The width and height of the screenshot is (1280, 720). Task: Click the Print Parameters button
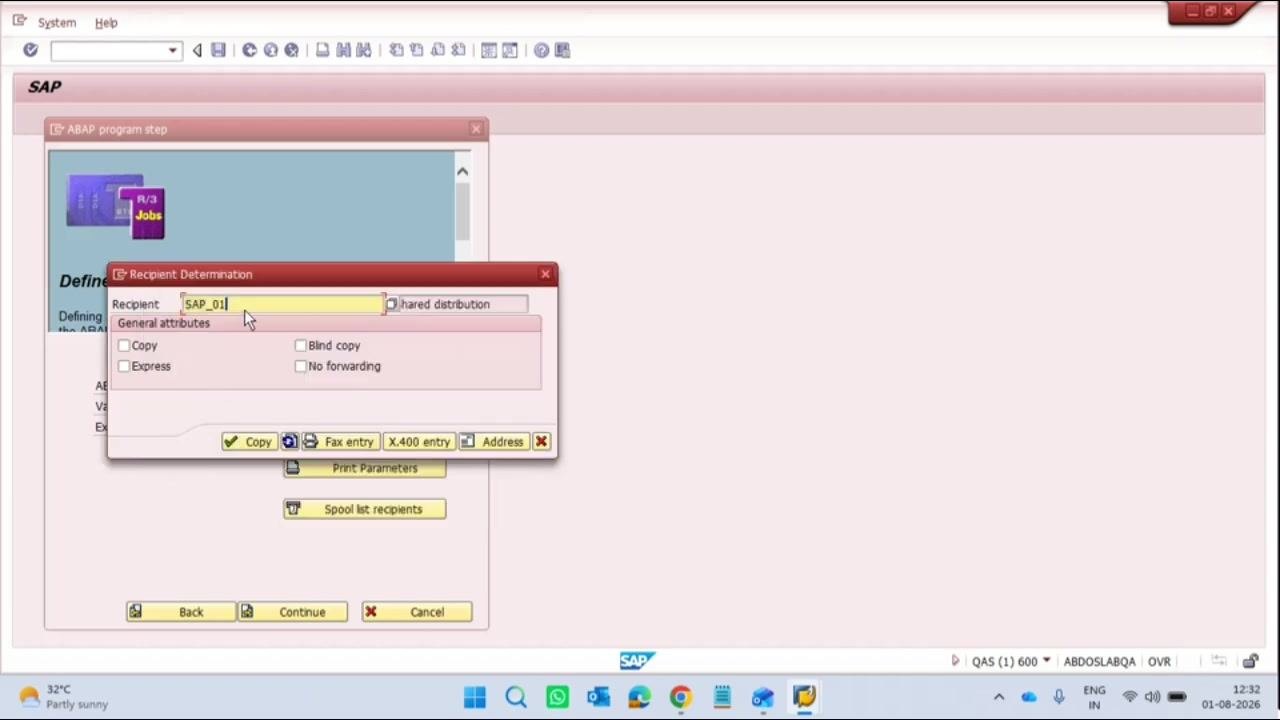(364, 468)
